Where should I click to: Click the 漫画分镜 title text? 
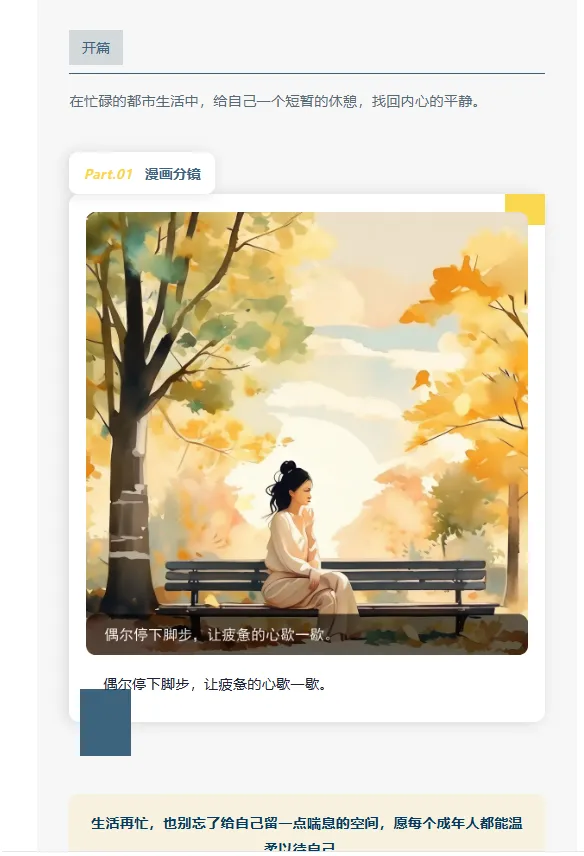172,174
